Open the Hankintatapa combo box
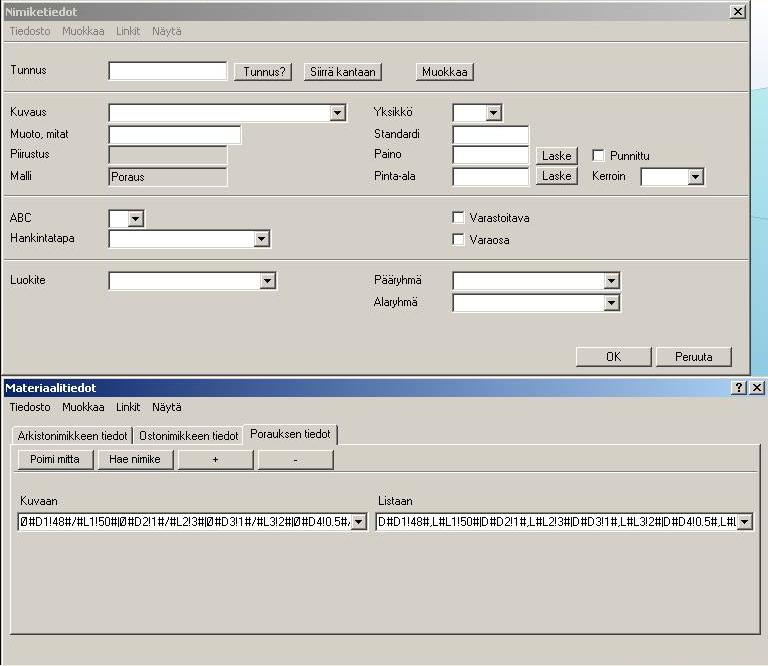The height and width of the screenshot is (666, 768). click(x=261, y=239)
